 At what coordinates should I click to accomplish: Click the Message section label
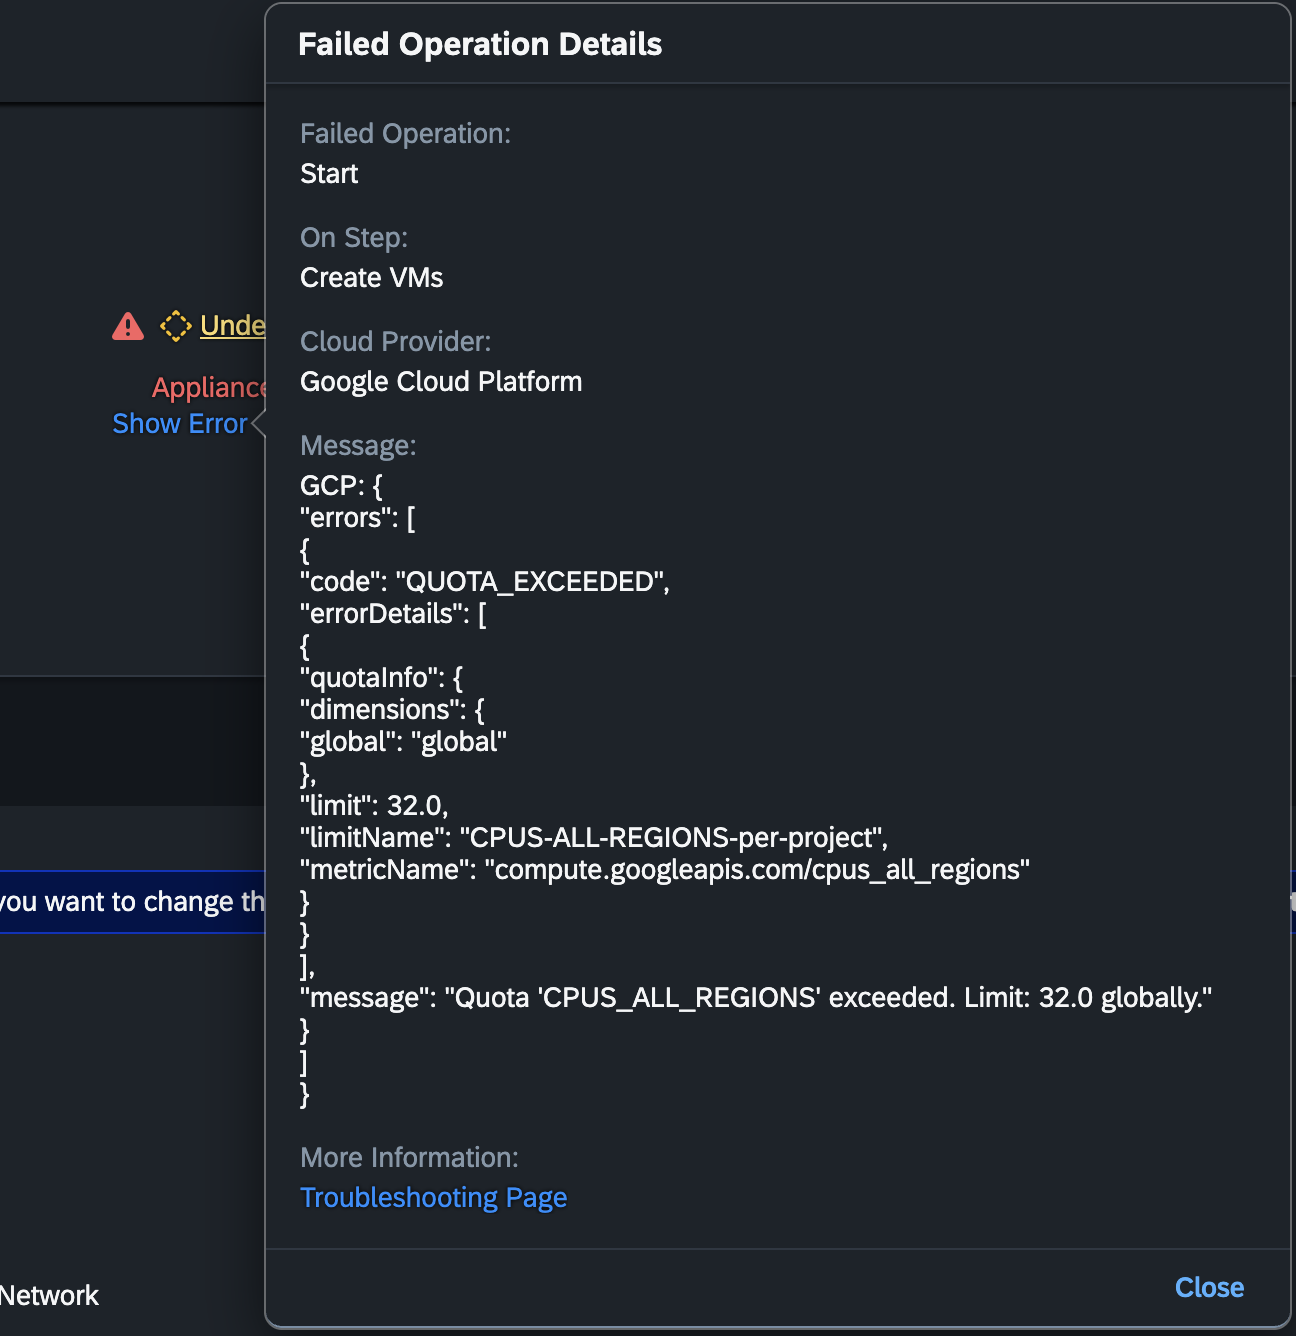click(x=357, y=445)
